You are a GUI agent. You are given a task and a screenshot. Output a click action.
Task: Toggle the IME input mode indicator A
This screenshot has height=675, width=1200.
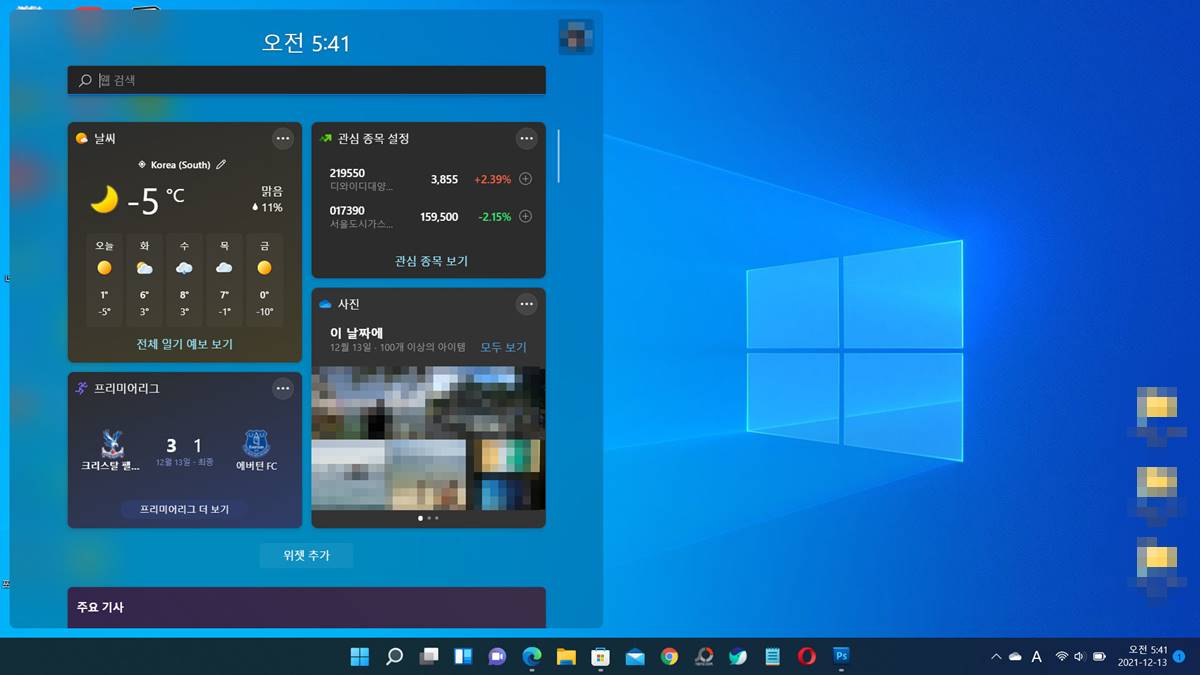point(1037,656)
